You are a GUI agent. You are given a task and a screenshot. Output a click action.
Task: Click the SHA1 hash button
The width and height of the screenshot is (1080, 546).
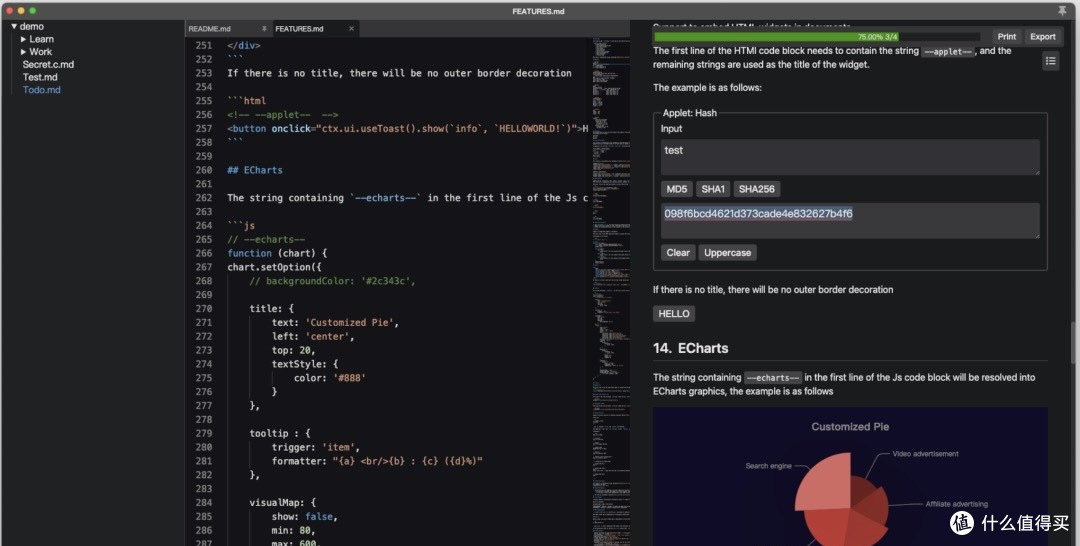(713, 189)
